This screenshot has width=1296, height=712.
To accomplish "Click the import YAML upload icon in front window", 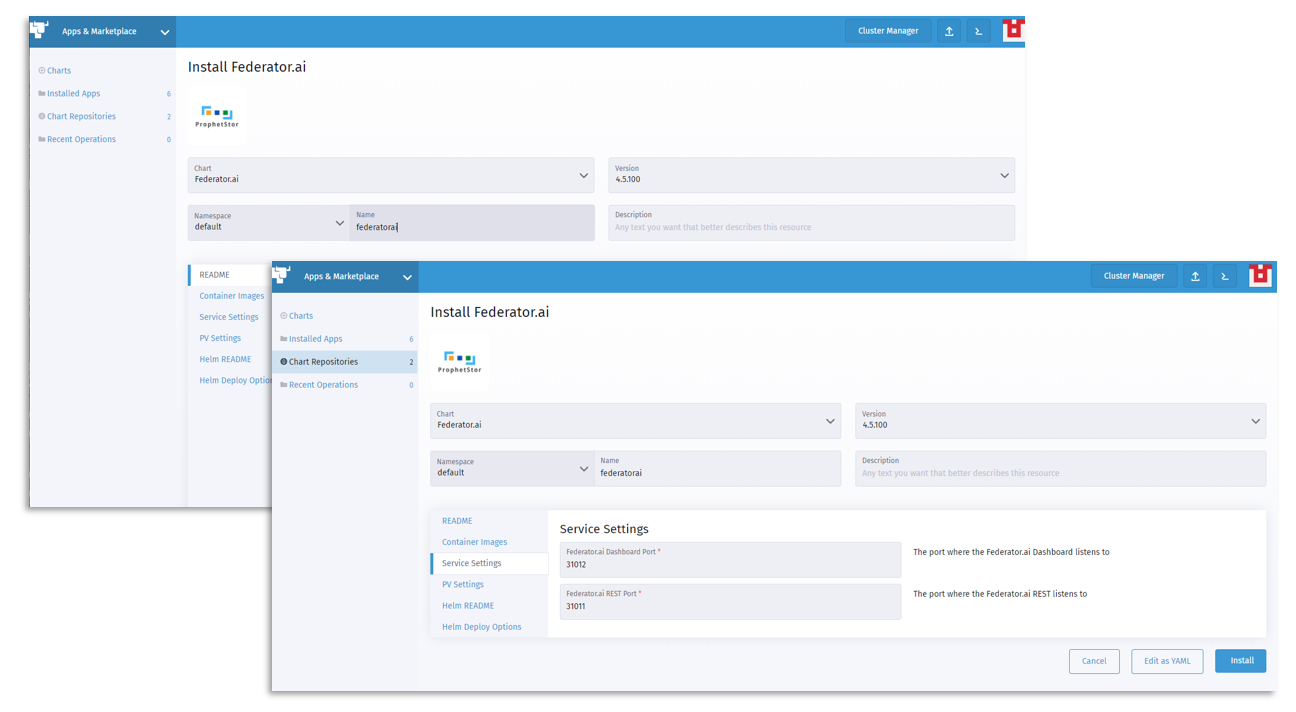I will point(1195,277).
